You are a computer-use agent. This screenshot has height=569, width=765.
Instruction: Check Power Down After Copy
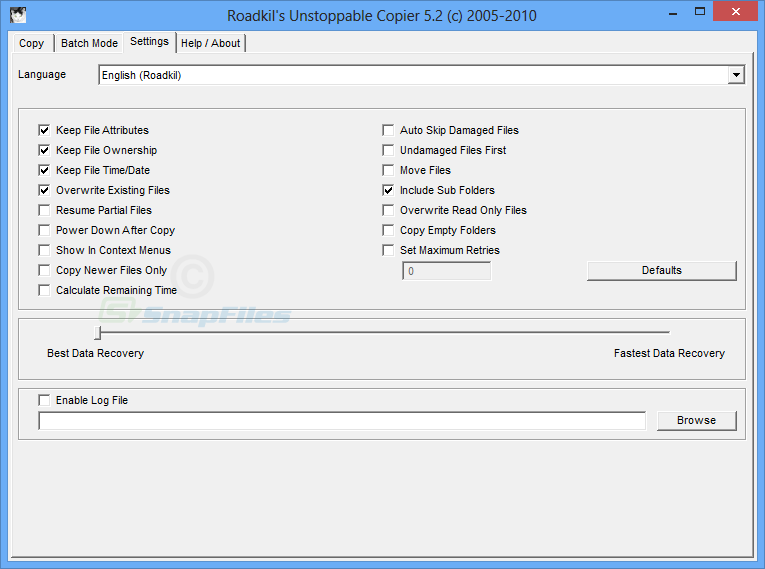(44, 230)
